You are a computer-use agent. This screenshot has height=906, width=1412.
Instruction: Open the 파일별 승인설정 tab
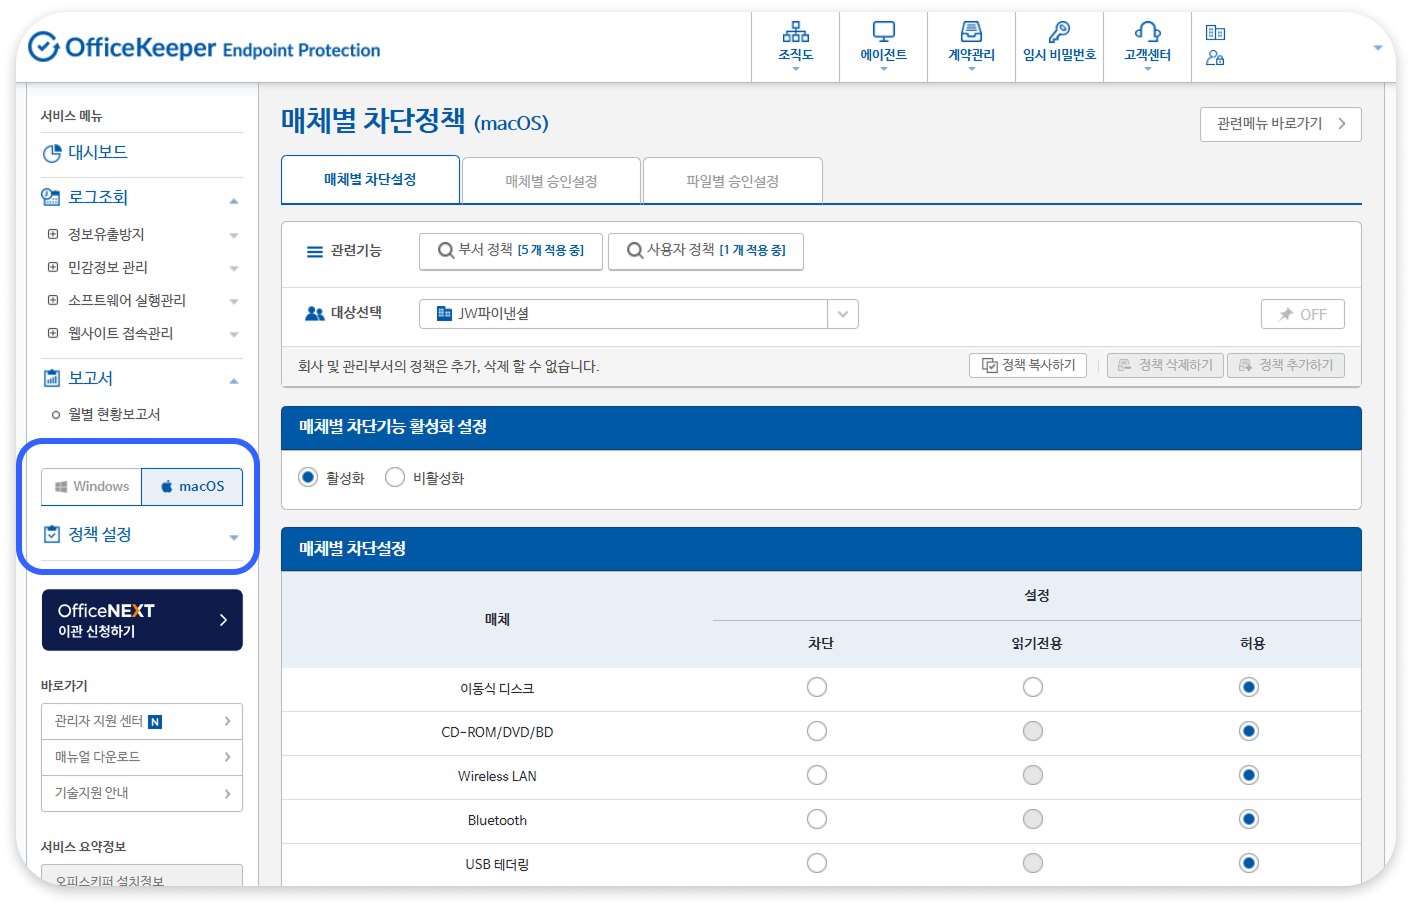732,180
